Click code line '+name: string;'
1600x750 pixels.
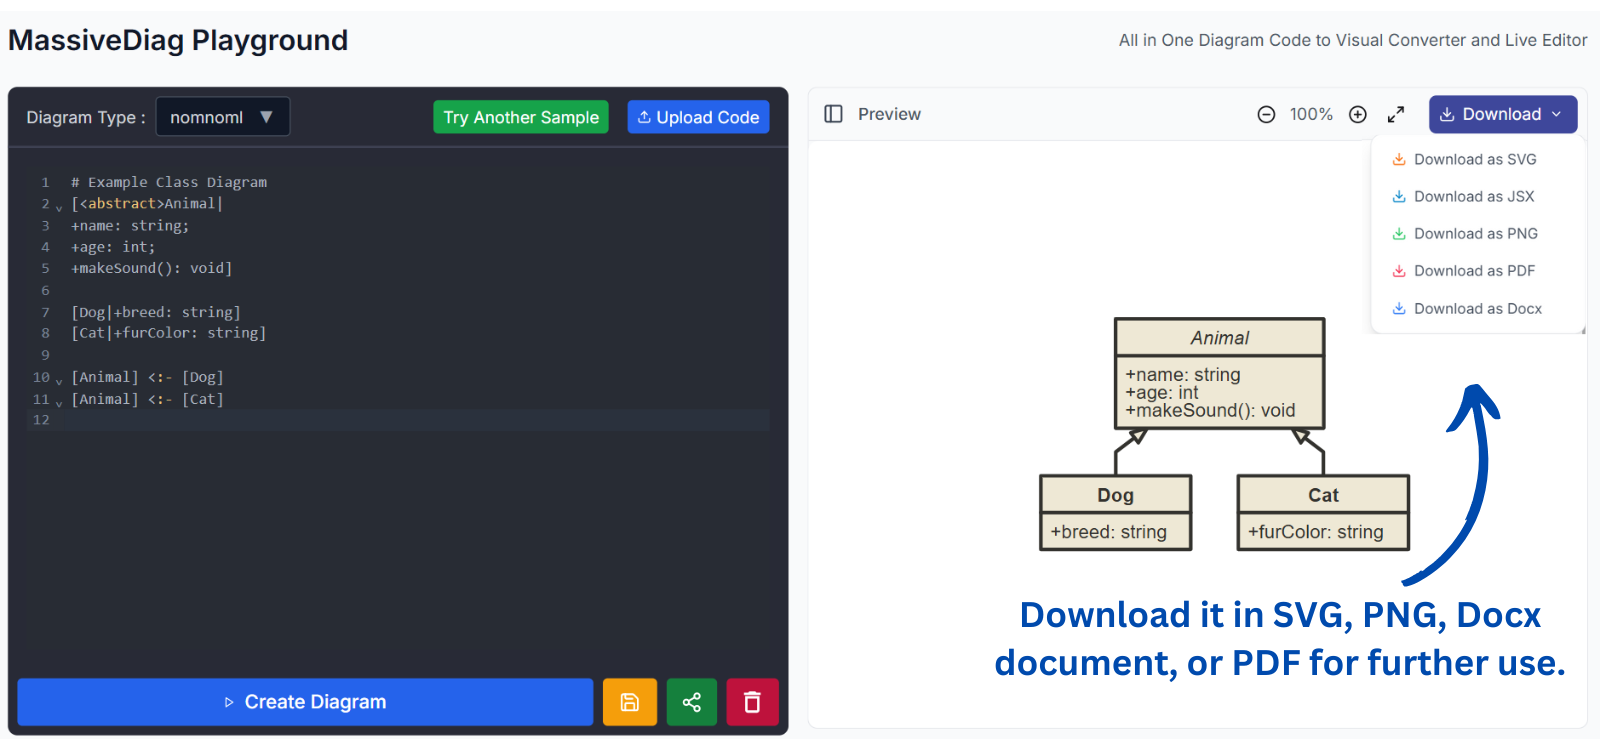click(x=130, y=225)
